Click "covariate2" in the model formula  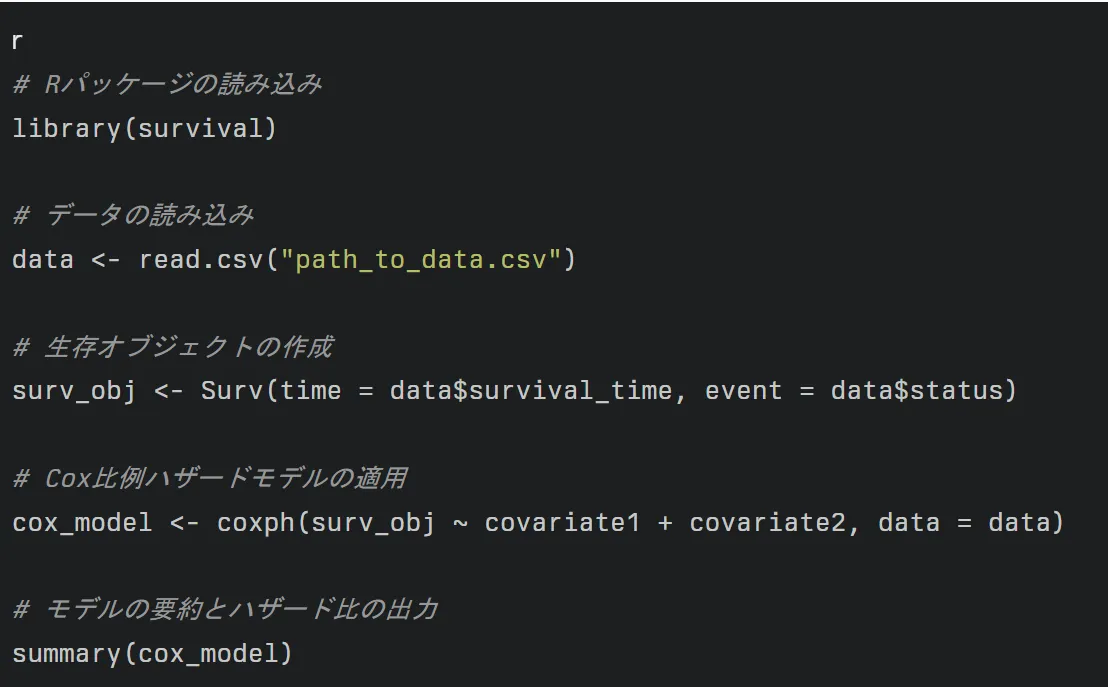point(767,522)
